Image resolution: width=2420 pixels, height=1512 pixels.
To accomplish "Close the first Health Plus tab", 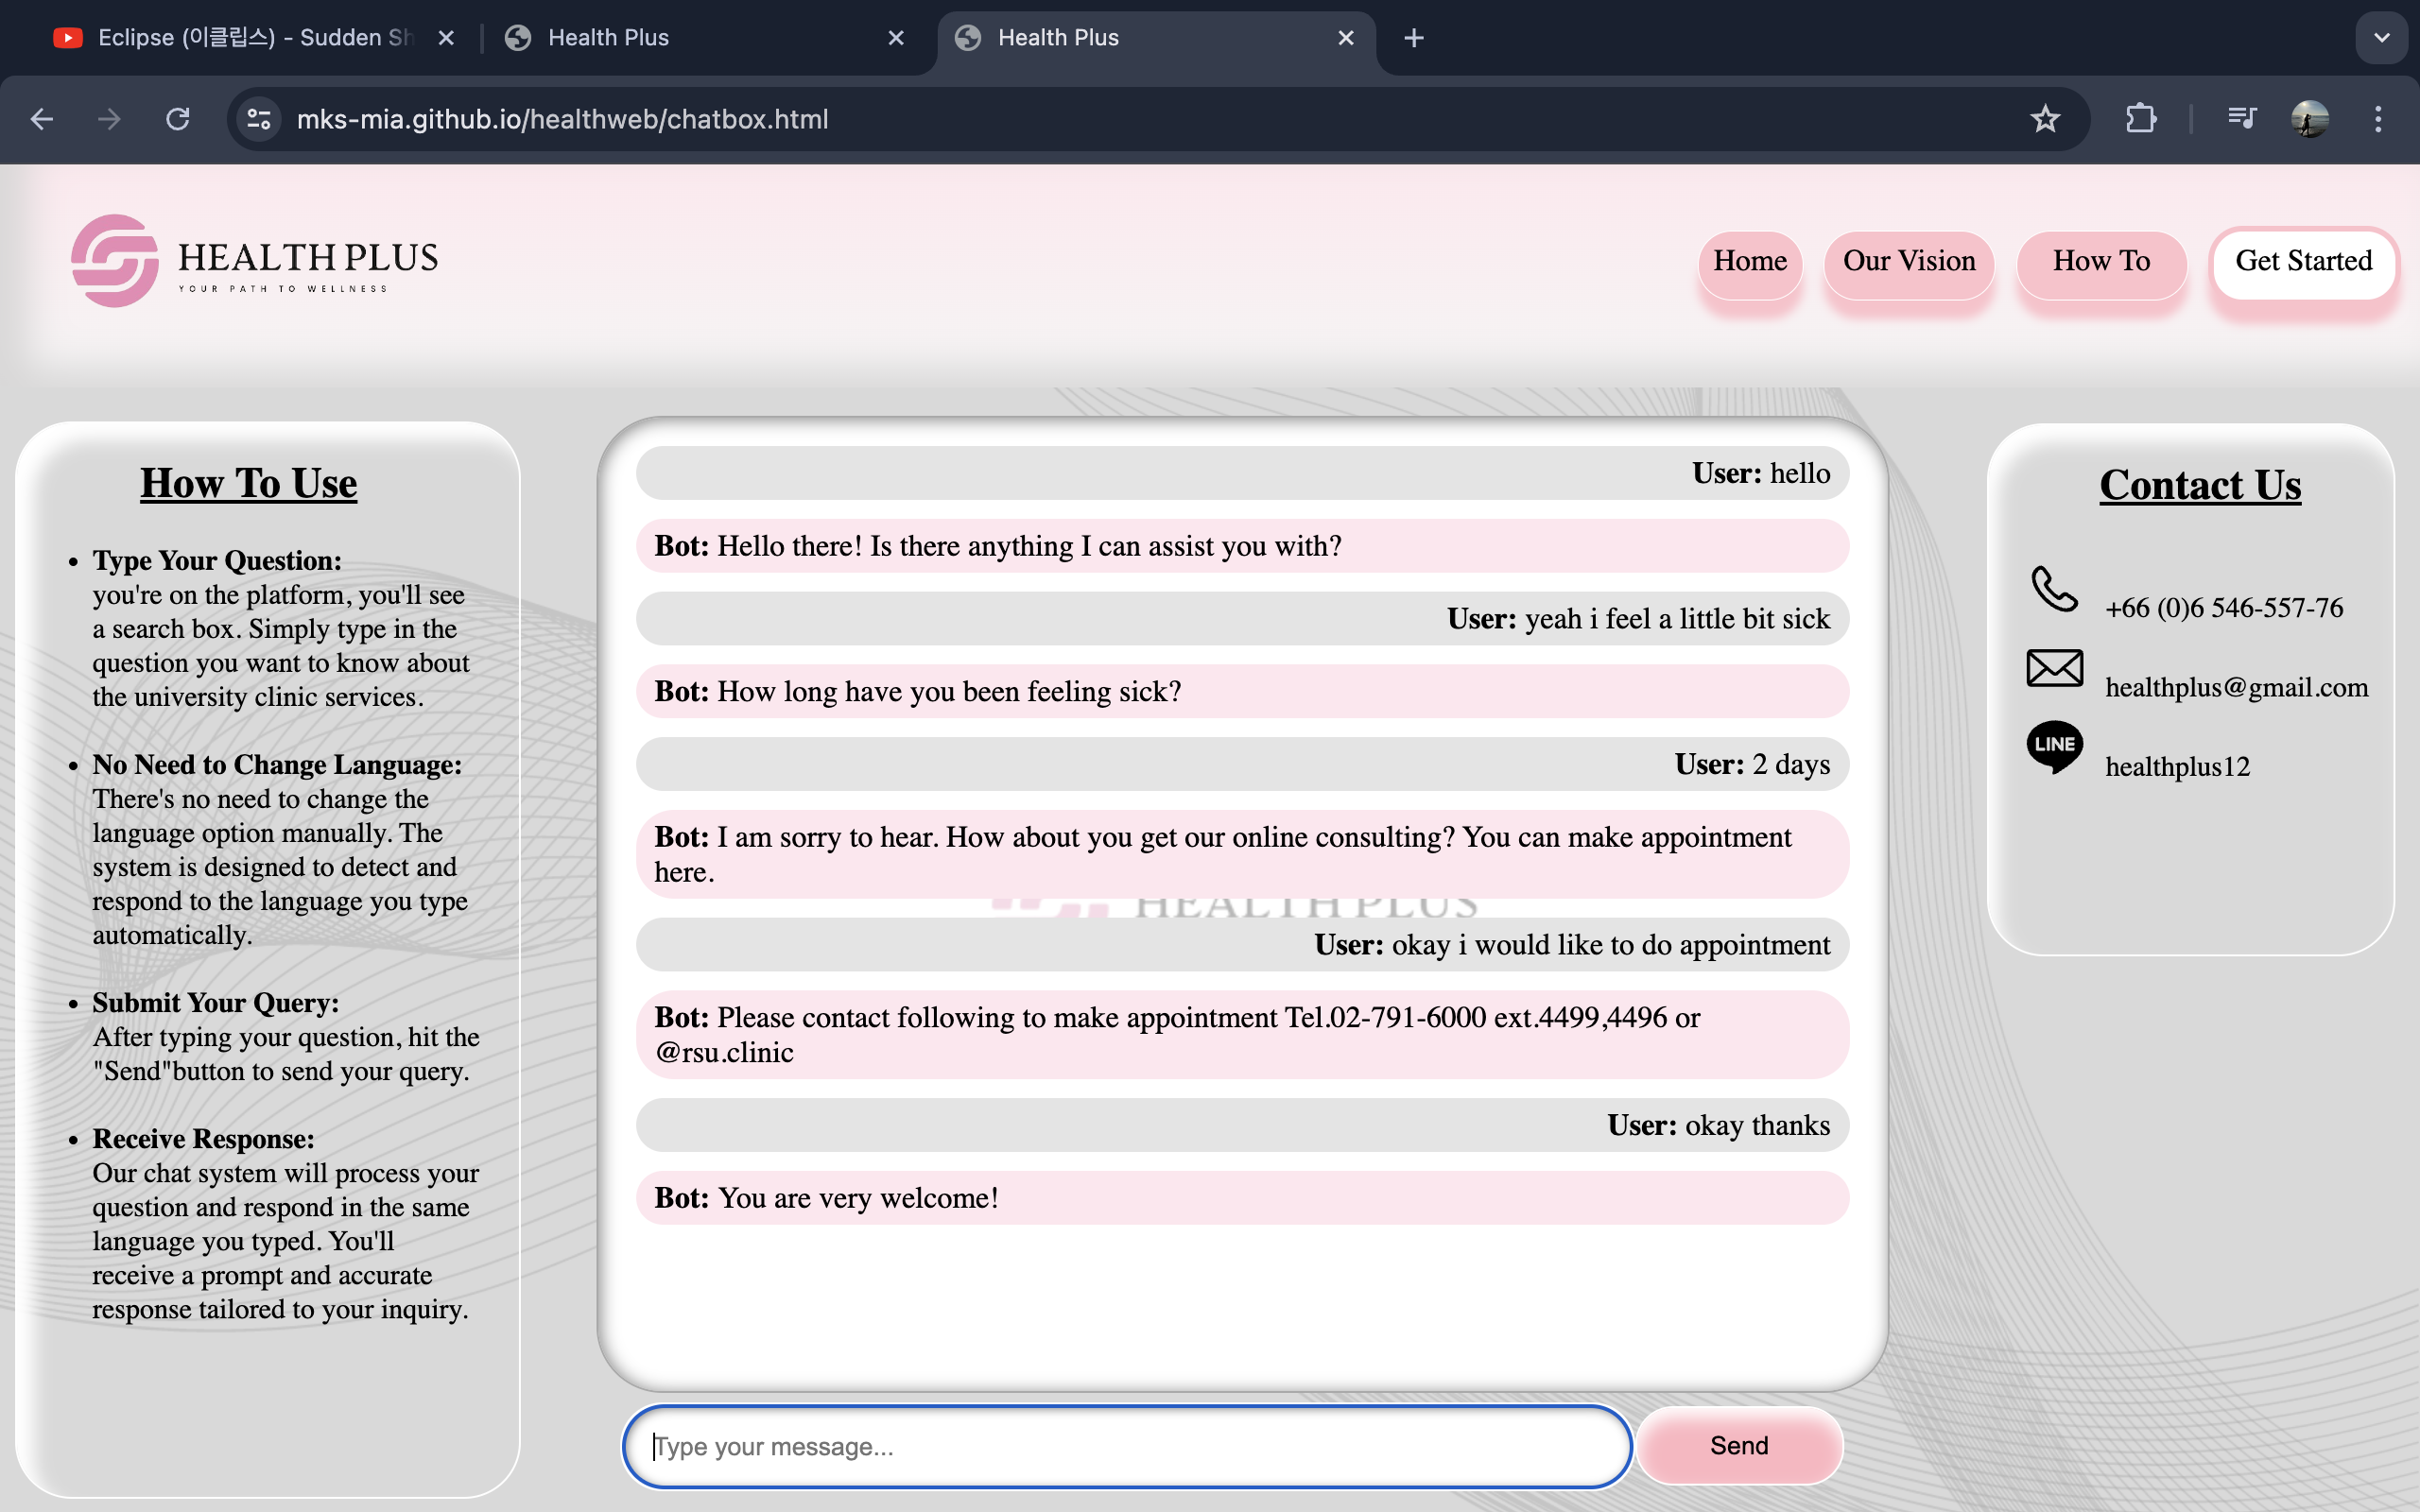I will [896, 38].
